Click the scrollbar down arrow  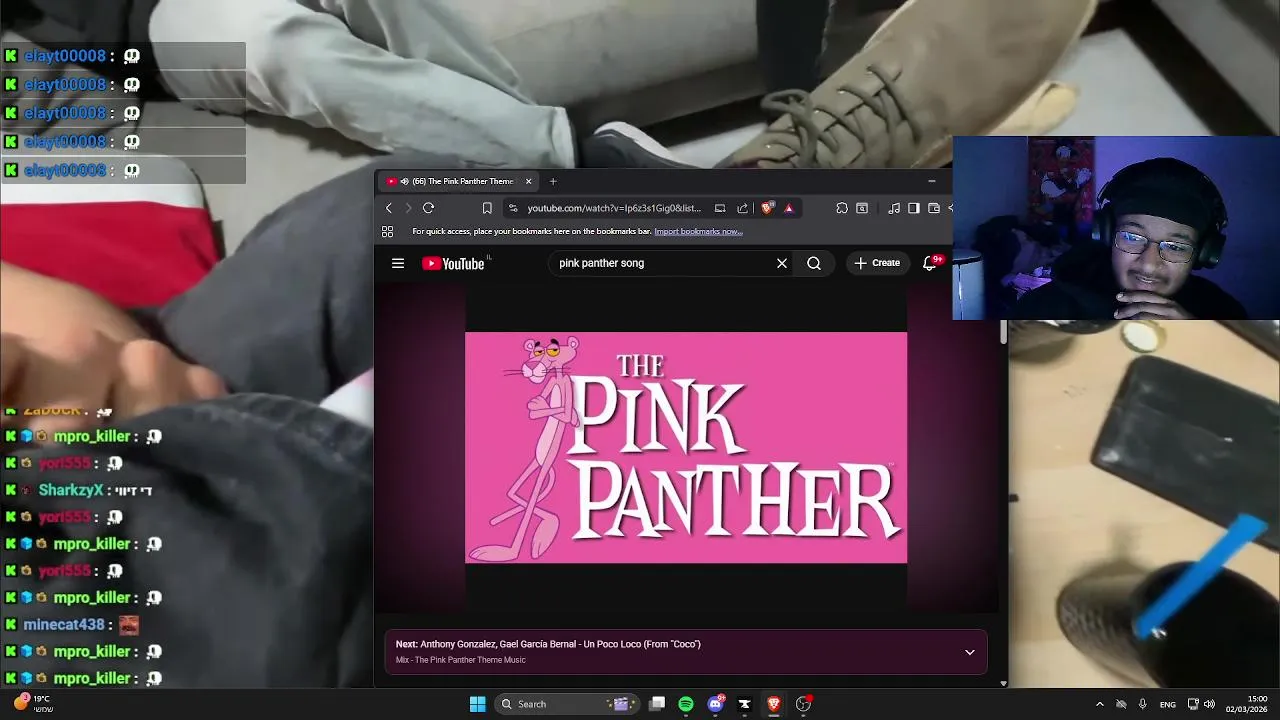click(x=1003, y=683)
